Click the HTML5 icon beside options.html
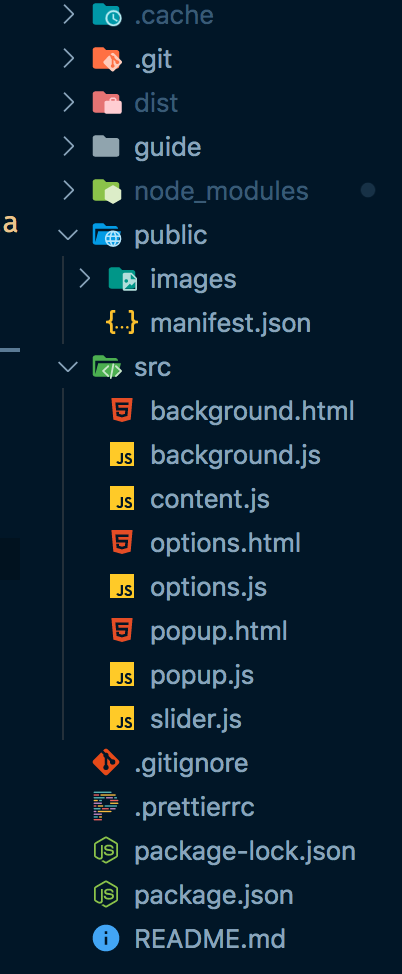The image size is (402, 974). (122, 544)
